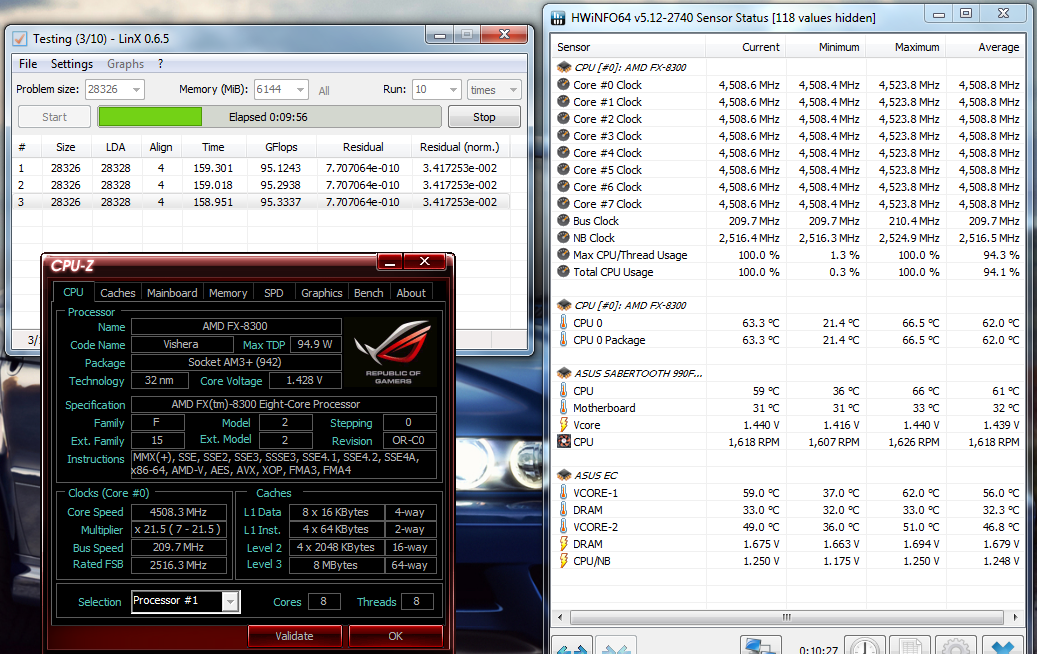The width and height of the screenshot is (1037, 654).
Task: Click the Core Voltage value 1.428 V
Action: coord(304,380)
